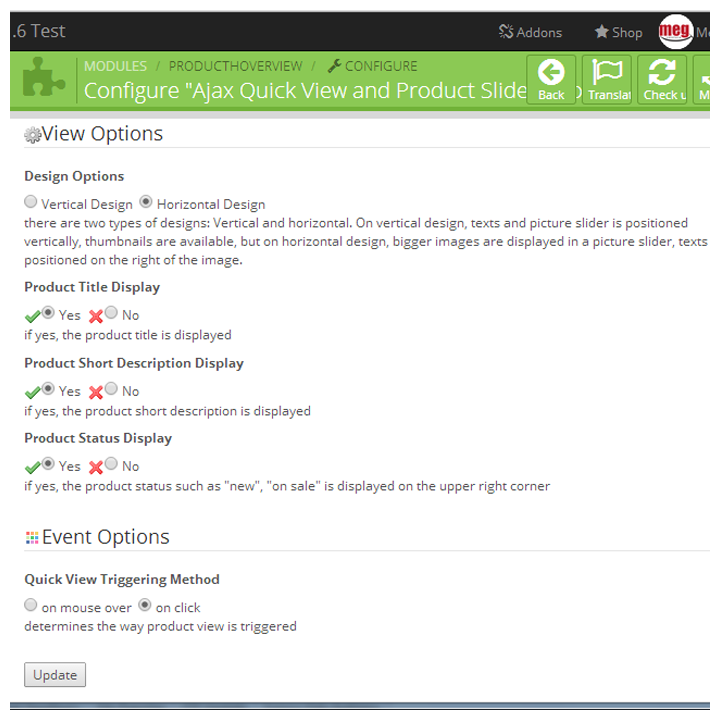Click the CONFIGURE breadcrumb item
This screenshot has width=720, height=720.
click(372, 66)
